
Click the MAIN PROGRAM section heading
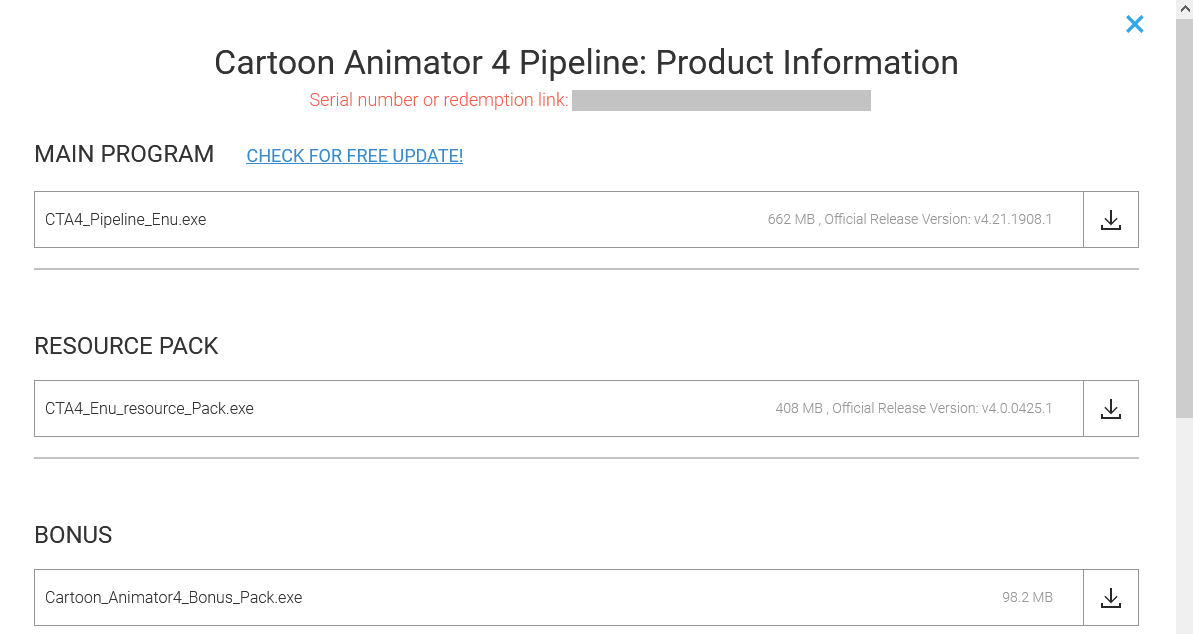point(124,154)
